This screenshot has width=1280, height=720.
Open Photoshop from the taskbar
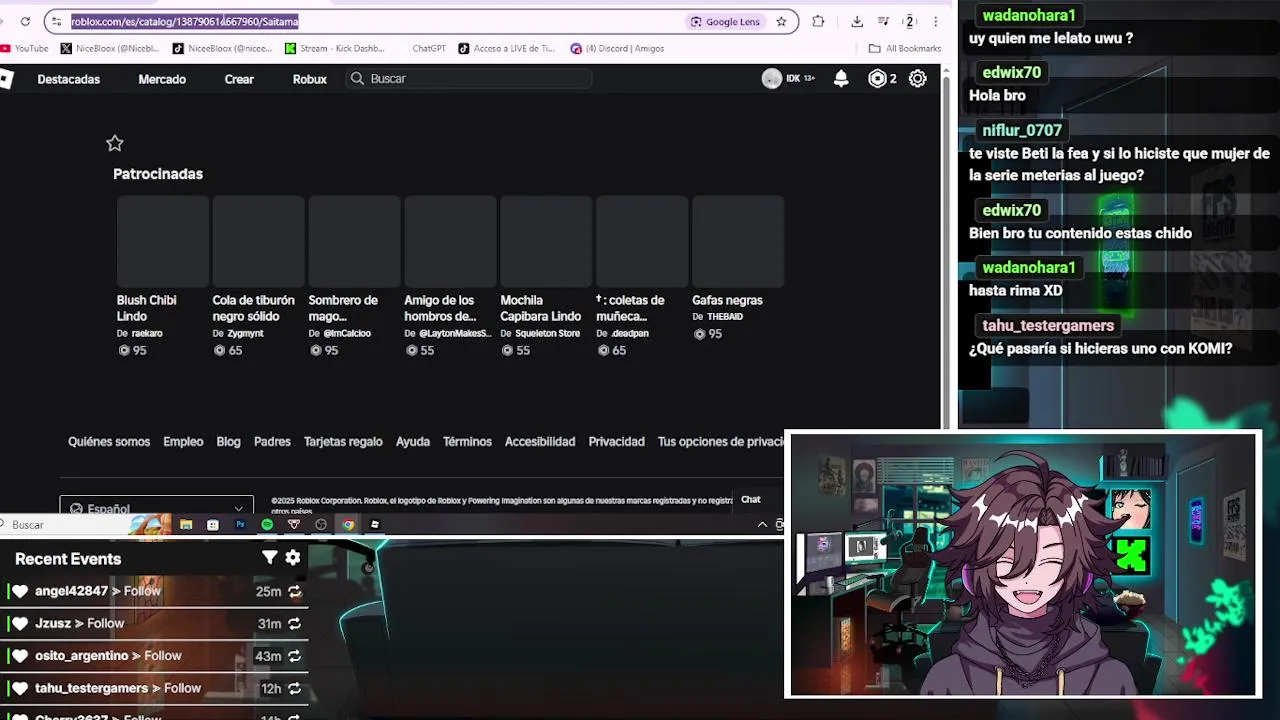[240, 524]
